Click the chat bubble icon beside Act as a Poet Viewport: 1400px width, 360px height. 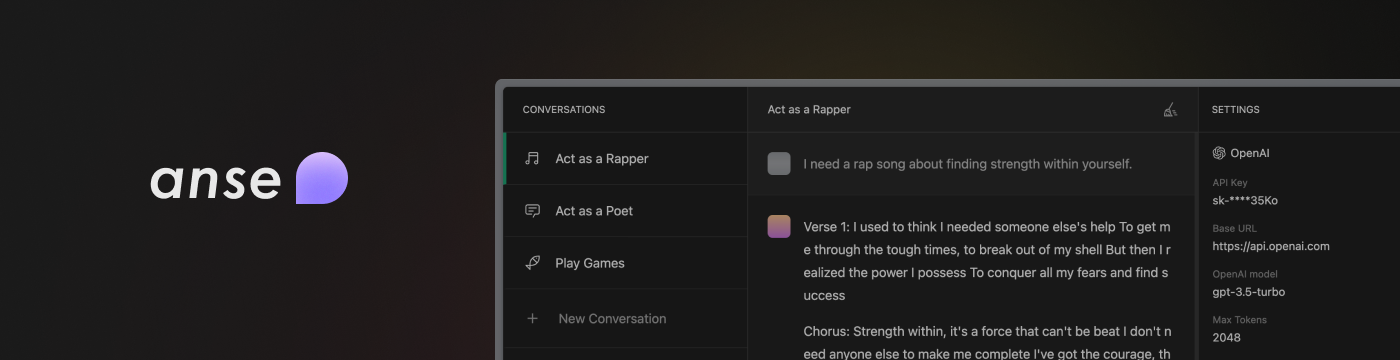(x=532, y=211)
